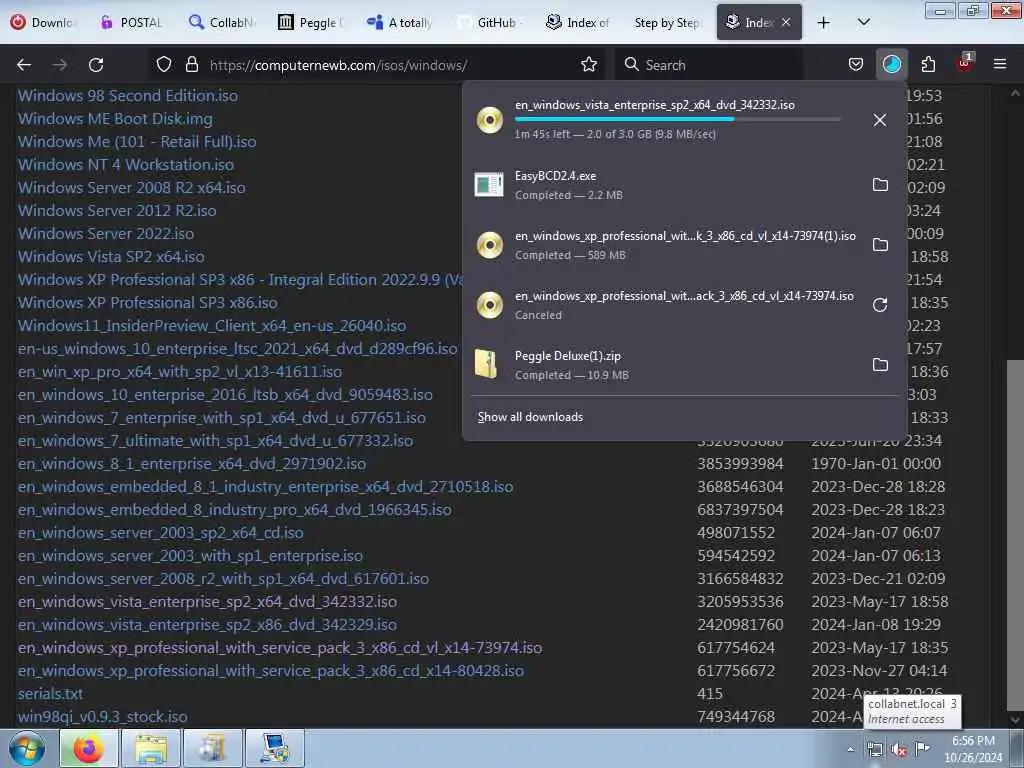Viewport: 1024px width, 768px height.
Task: Launch Firefox from the taskbar
Action: click(x=88, y=748)
